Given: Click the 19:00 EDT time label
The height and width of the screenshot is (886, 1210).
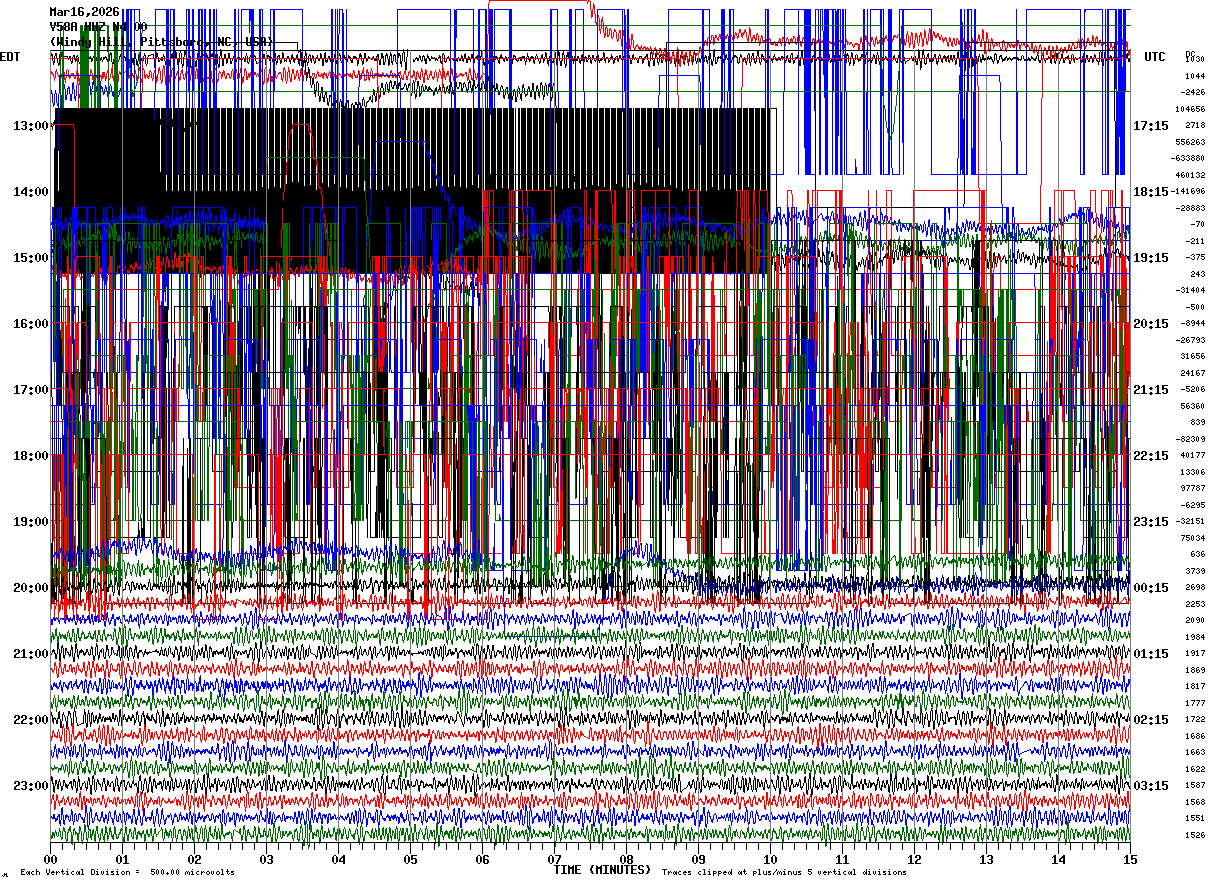Looking at the screenshot, I should pyautogui.click(x=31, y=521).
